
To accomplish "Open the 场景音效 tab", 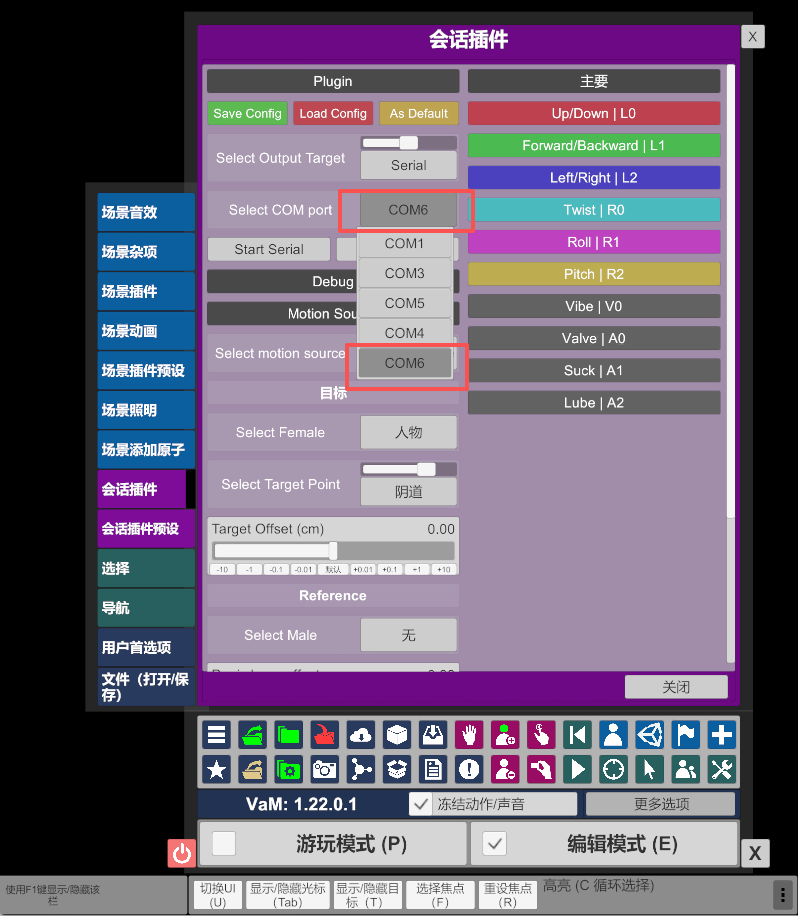I will [146, 212].
